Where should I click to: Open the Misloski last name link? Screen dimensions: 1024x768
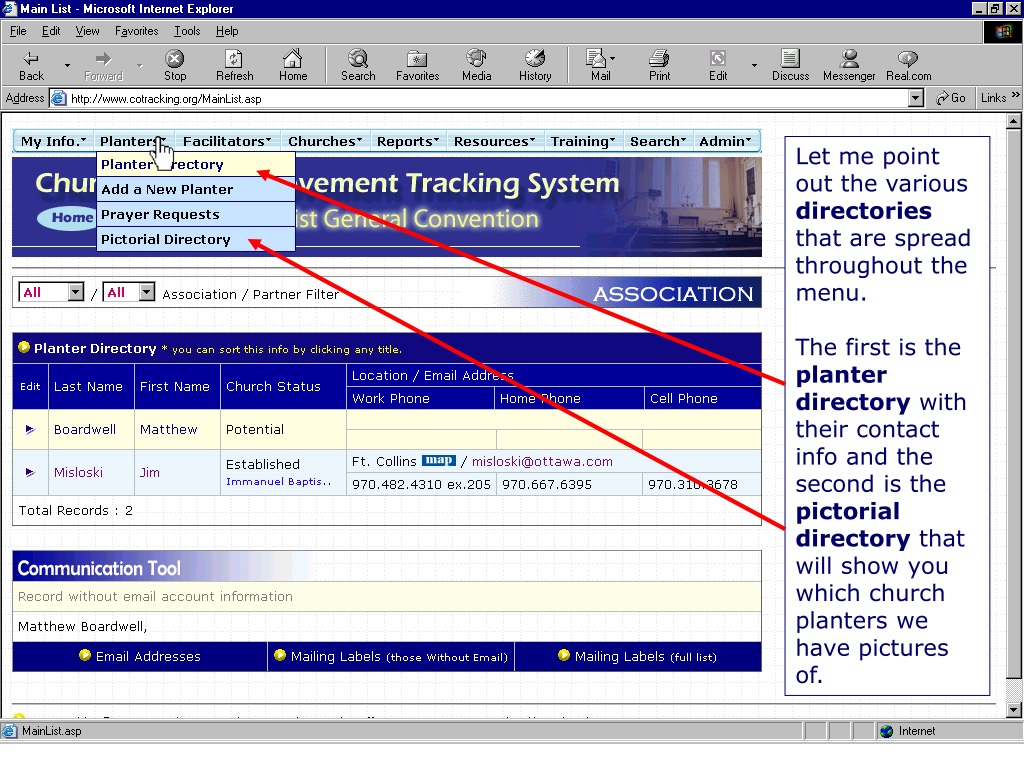[x=78, y=472]
